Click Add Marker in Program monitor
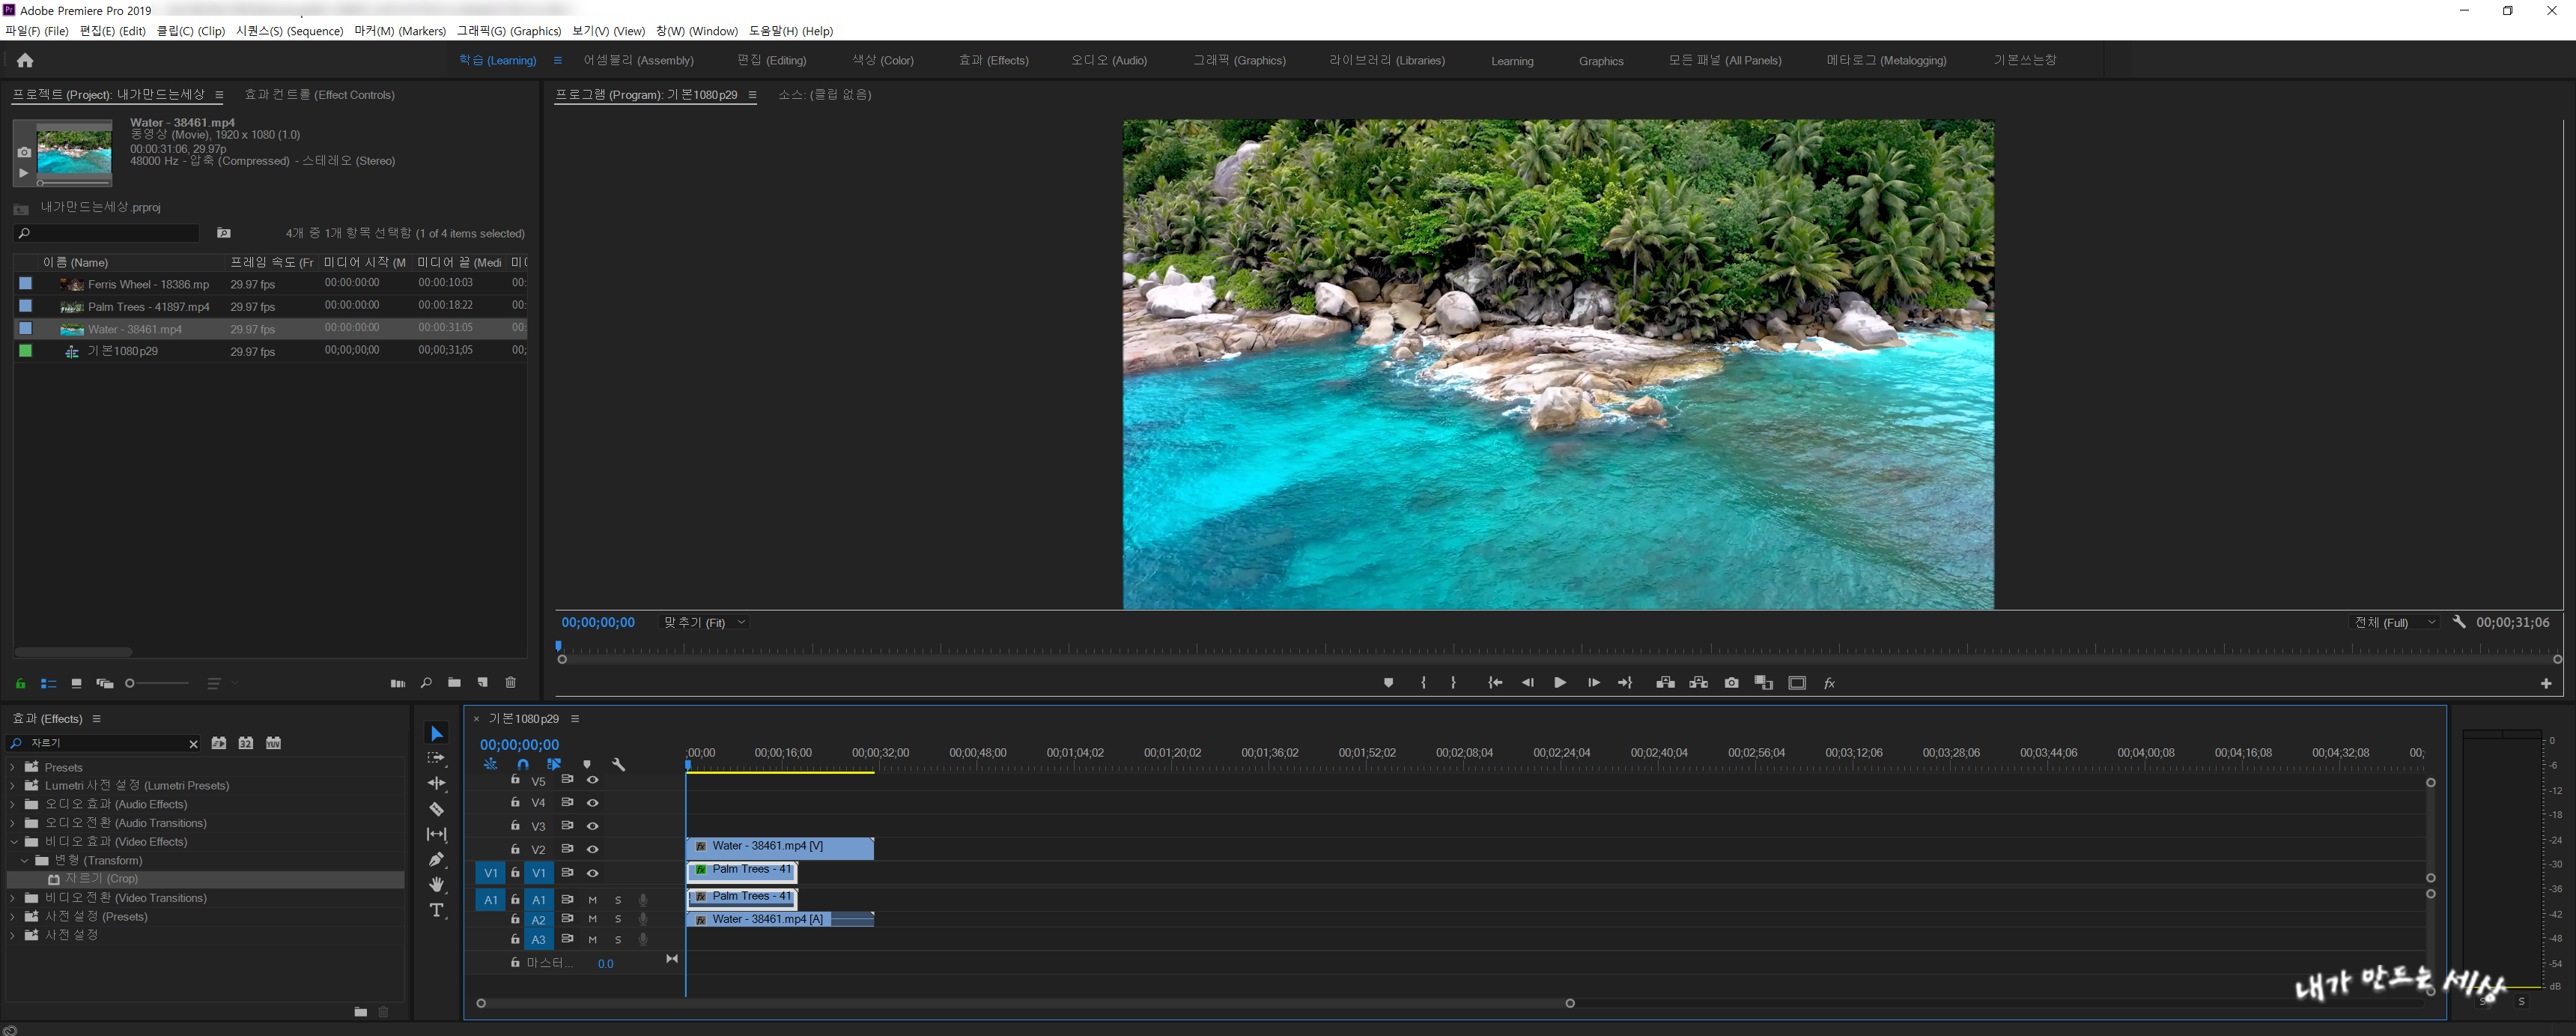 pyautogui.click(x=1388, y=683)
